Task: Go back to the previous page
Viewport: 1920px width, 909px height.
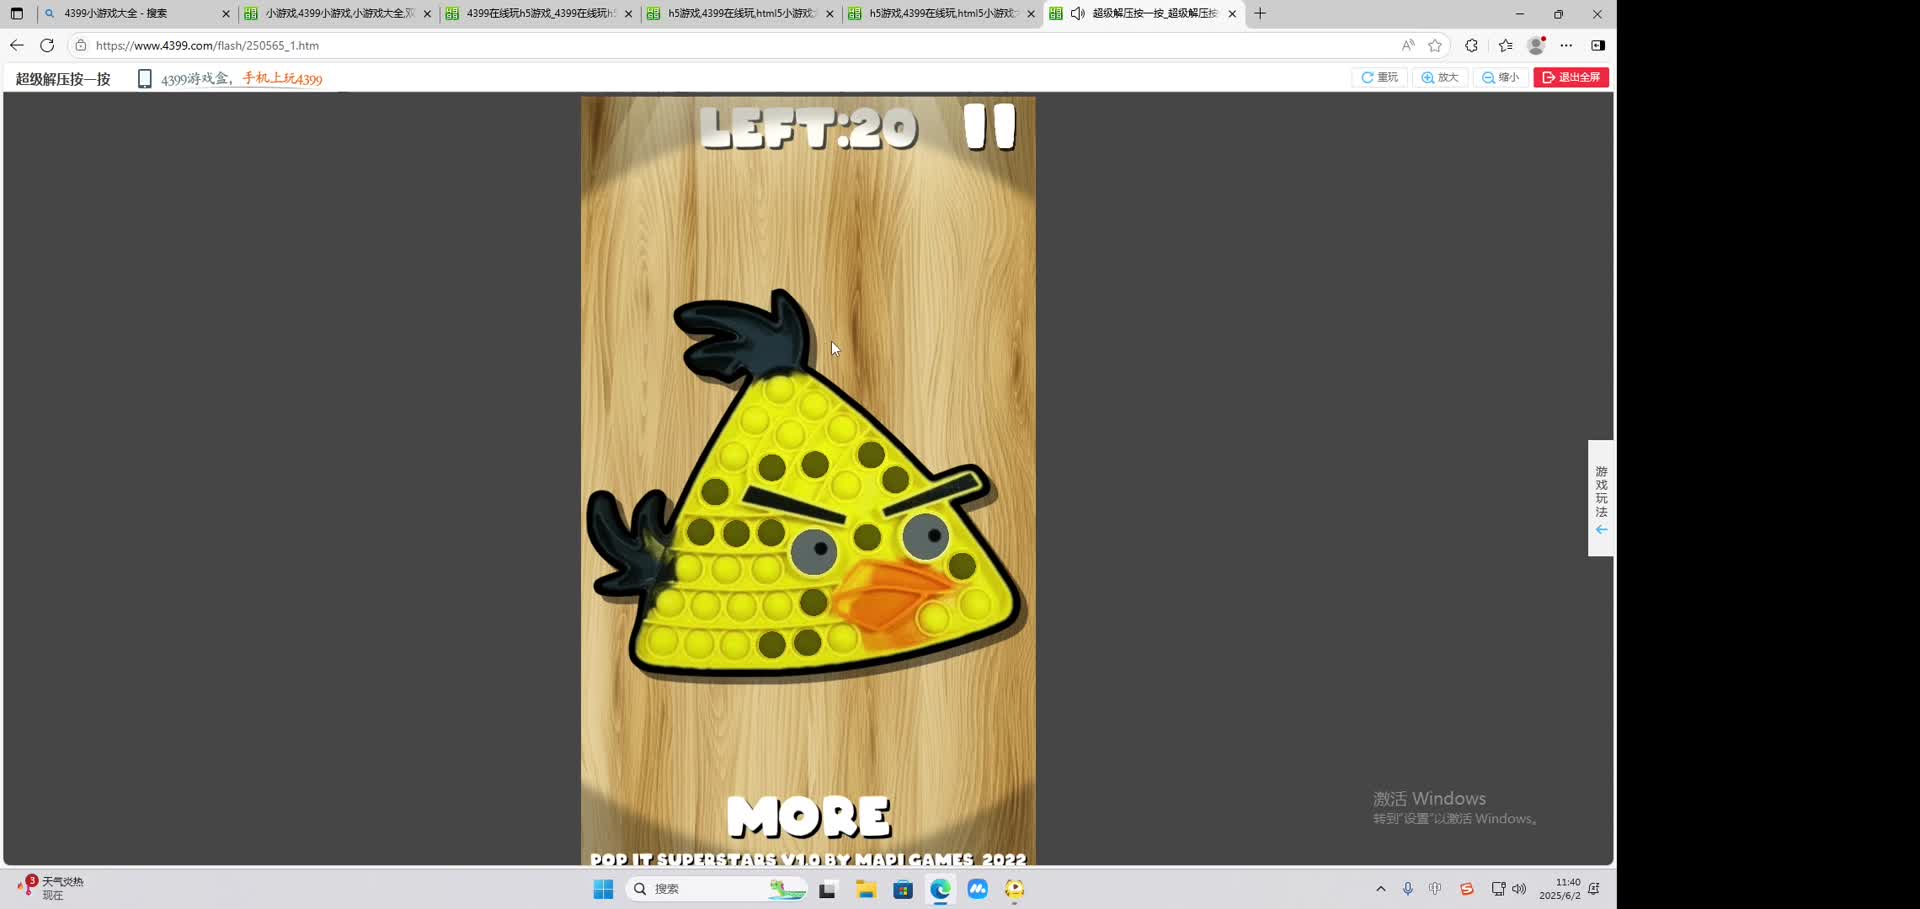Action: click(17, 45)
